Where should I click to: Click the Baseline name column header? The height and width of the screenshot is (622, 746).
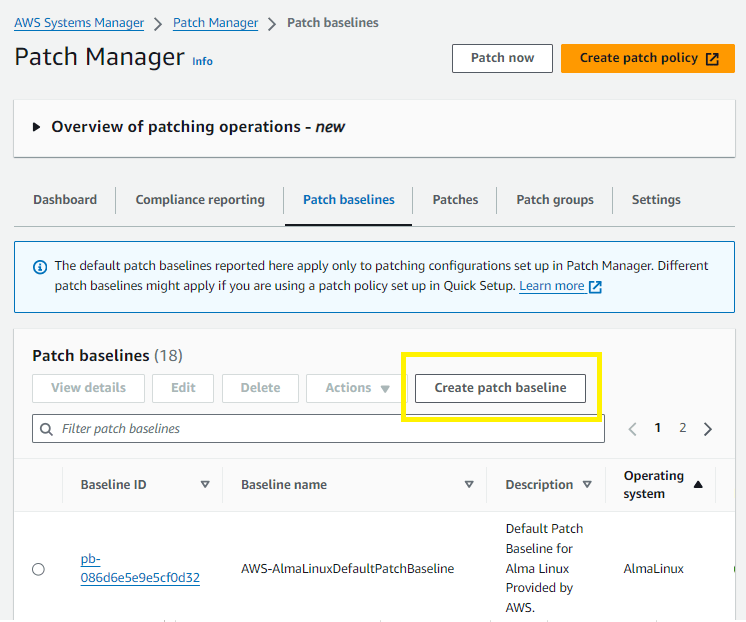pos(284,485)
